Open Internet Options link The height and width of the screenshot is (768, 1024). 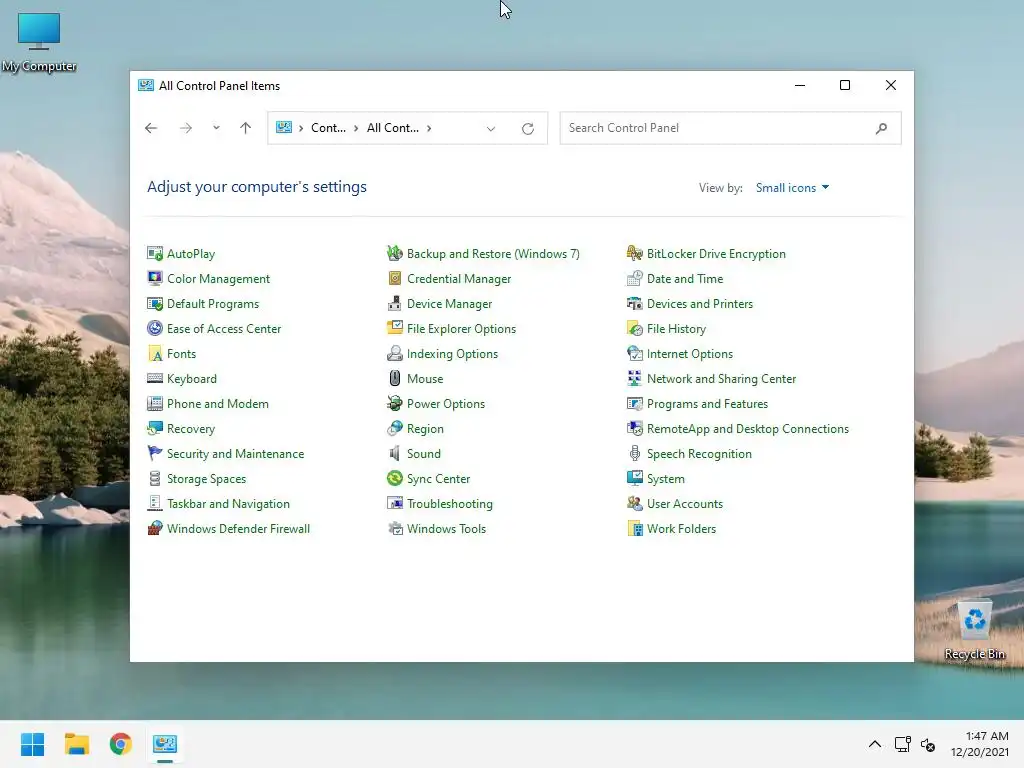pyautogui.click(x=690, y=353)
